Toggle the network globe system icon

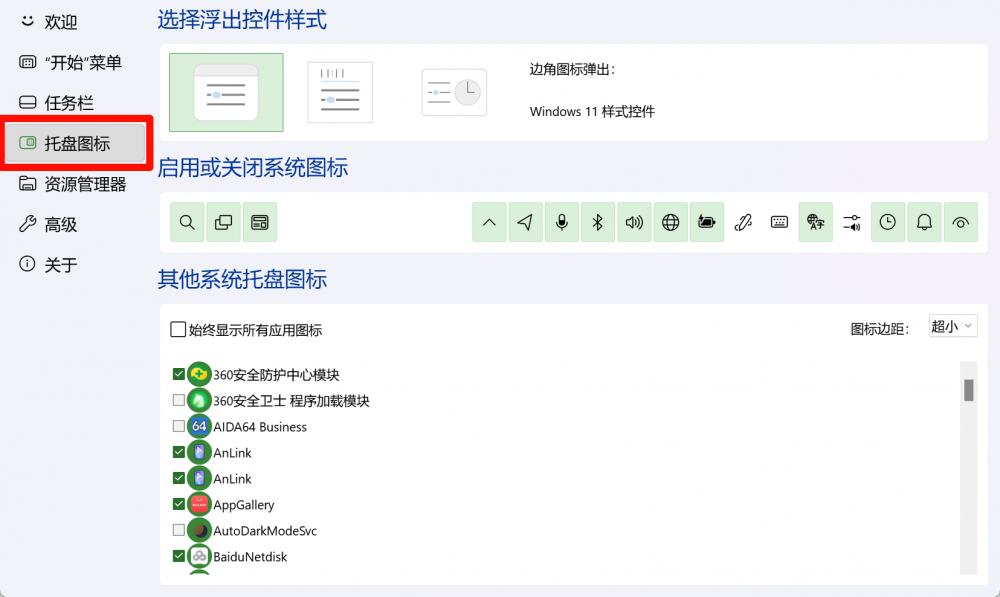pyautogui.click(x=670, y=223)
